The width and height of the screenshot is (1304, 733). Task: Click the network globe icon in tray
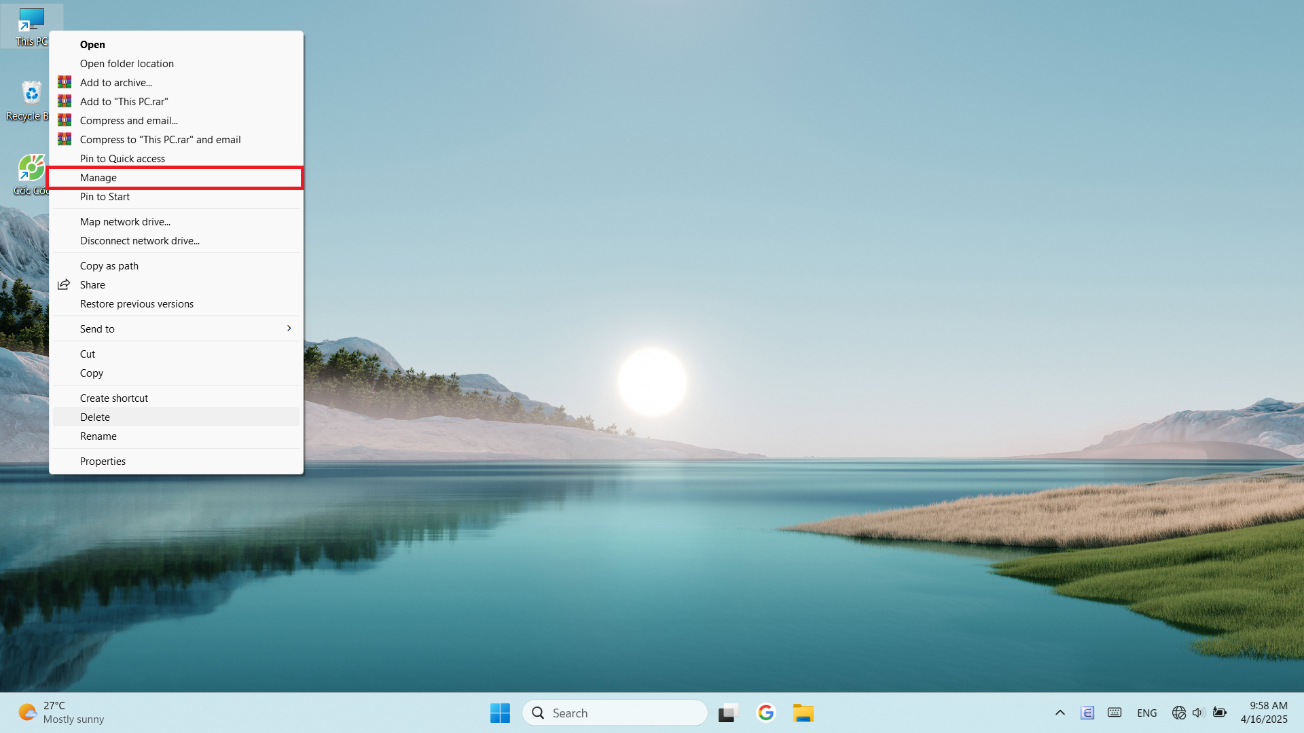pos(1179,713)
